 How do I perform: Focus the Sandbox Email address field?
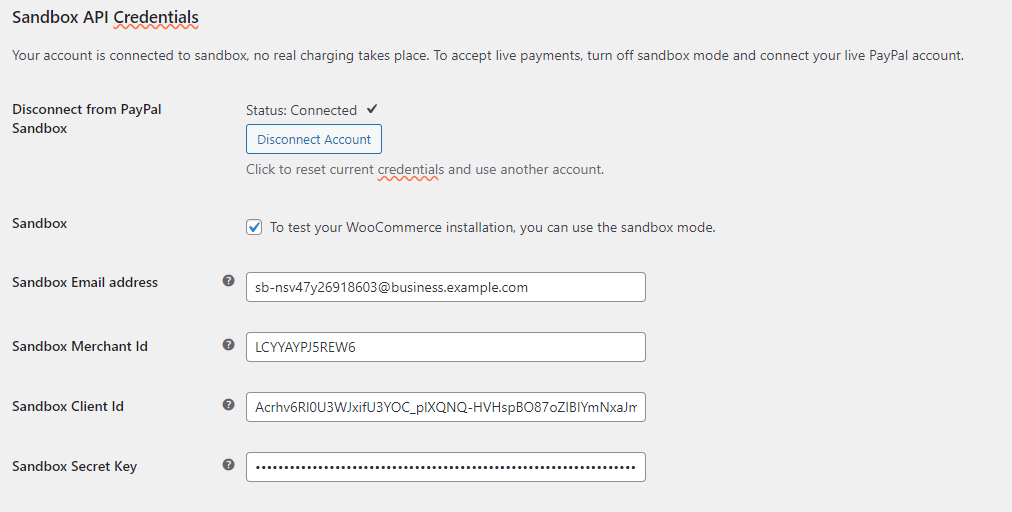tap(445, 287)
